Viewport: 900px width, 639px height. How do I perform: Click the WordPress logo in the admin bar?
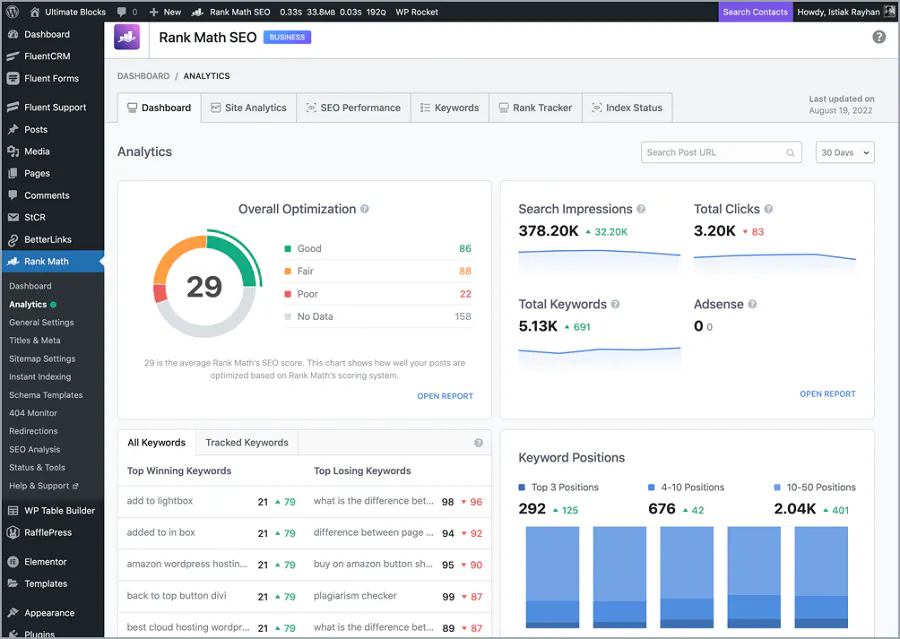pos(14,12)
